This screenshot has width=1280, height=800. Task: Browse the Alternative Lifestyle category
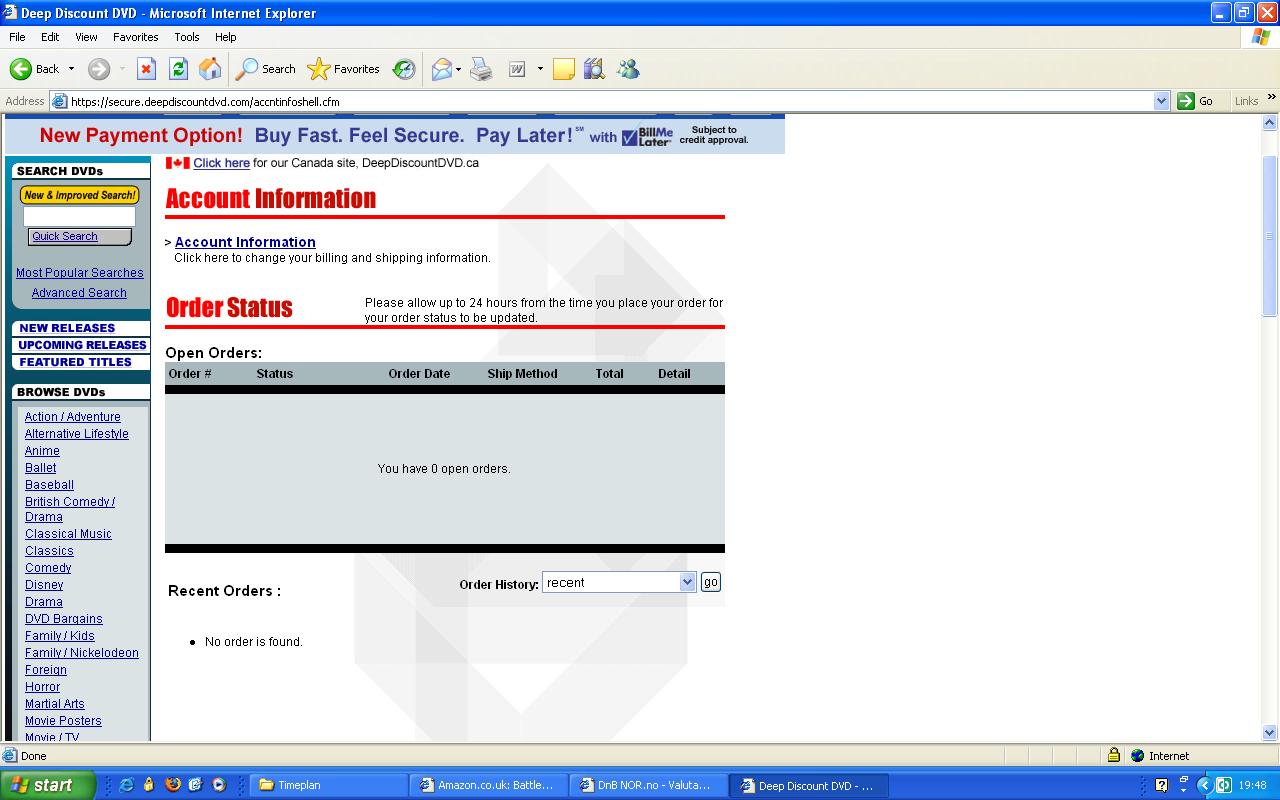tap(77, 434)
